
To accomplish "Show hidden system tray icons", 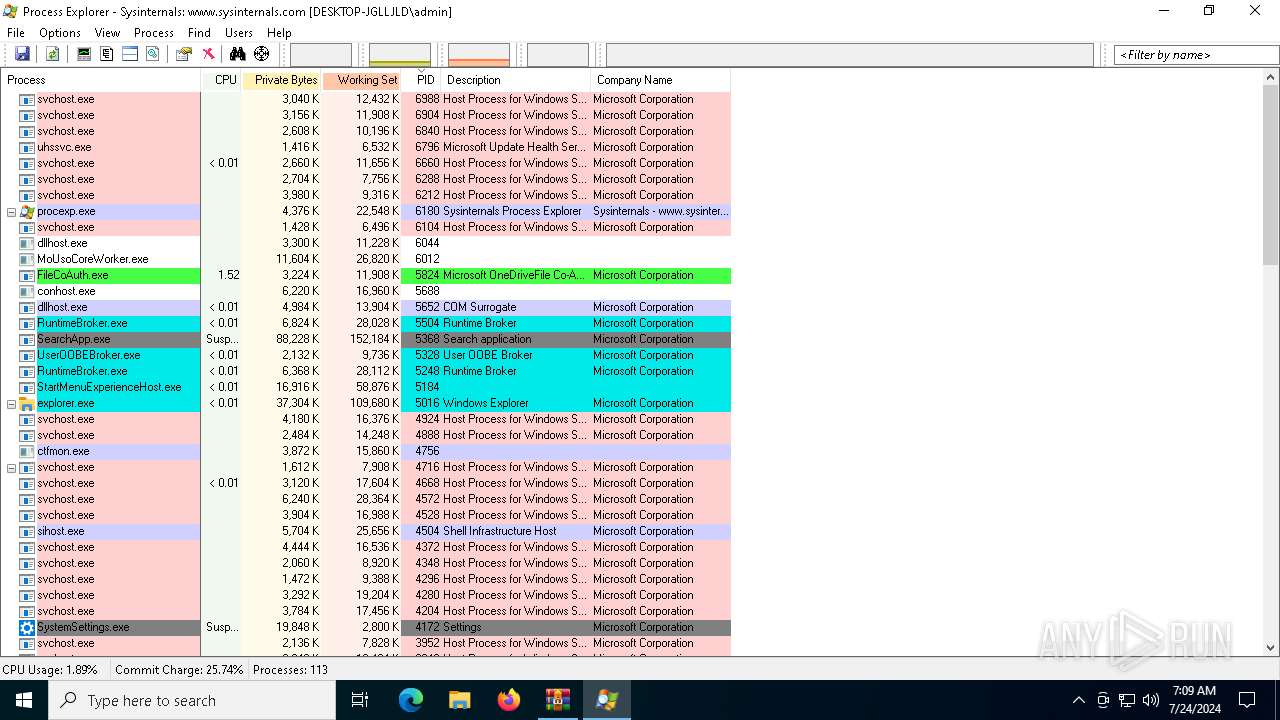I will tap(1078, 700).
